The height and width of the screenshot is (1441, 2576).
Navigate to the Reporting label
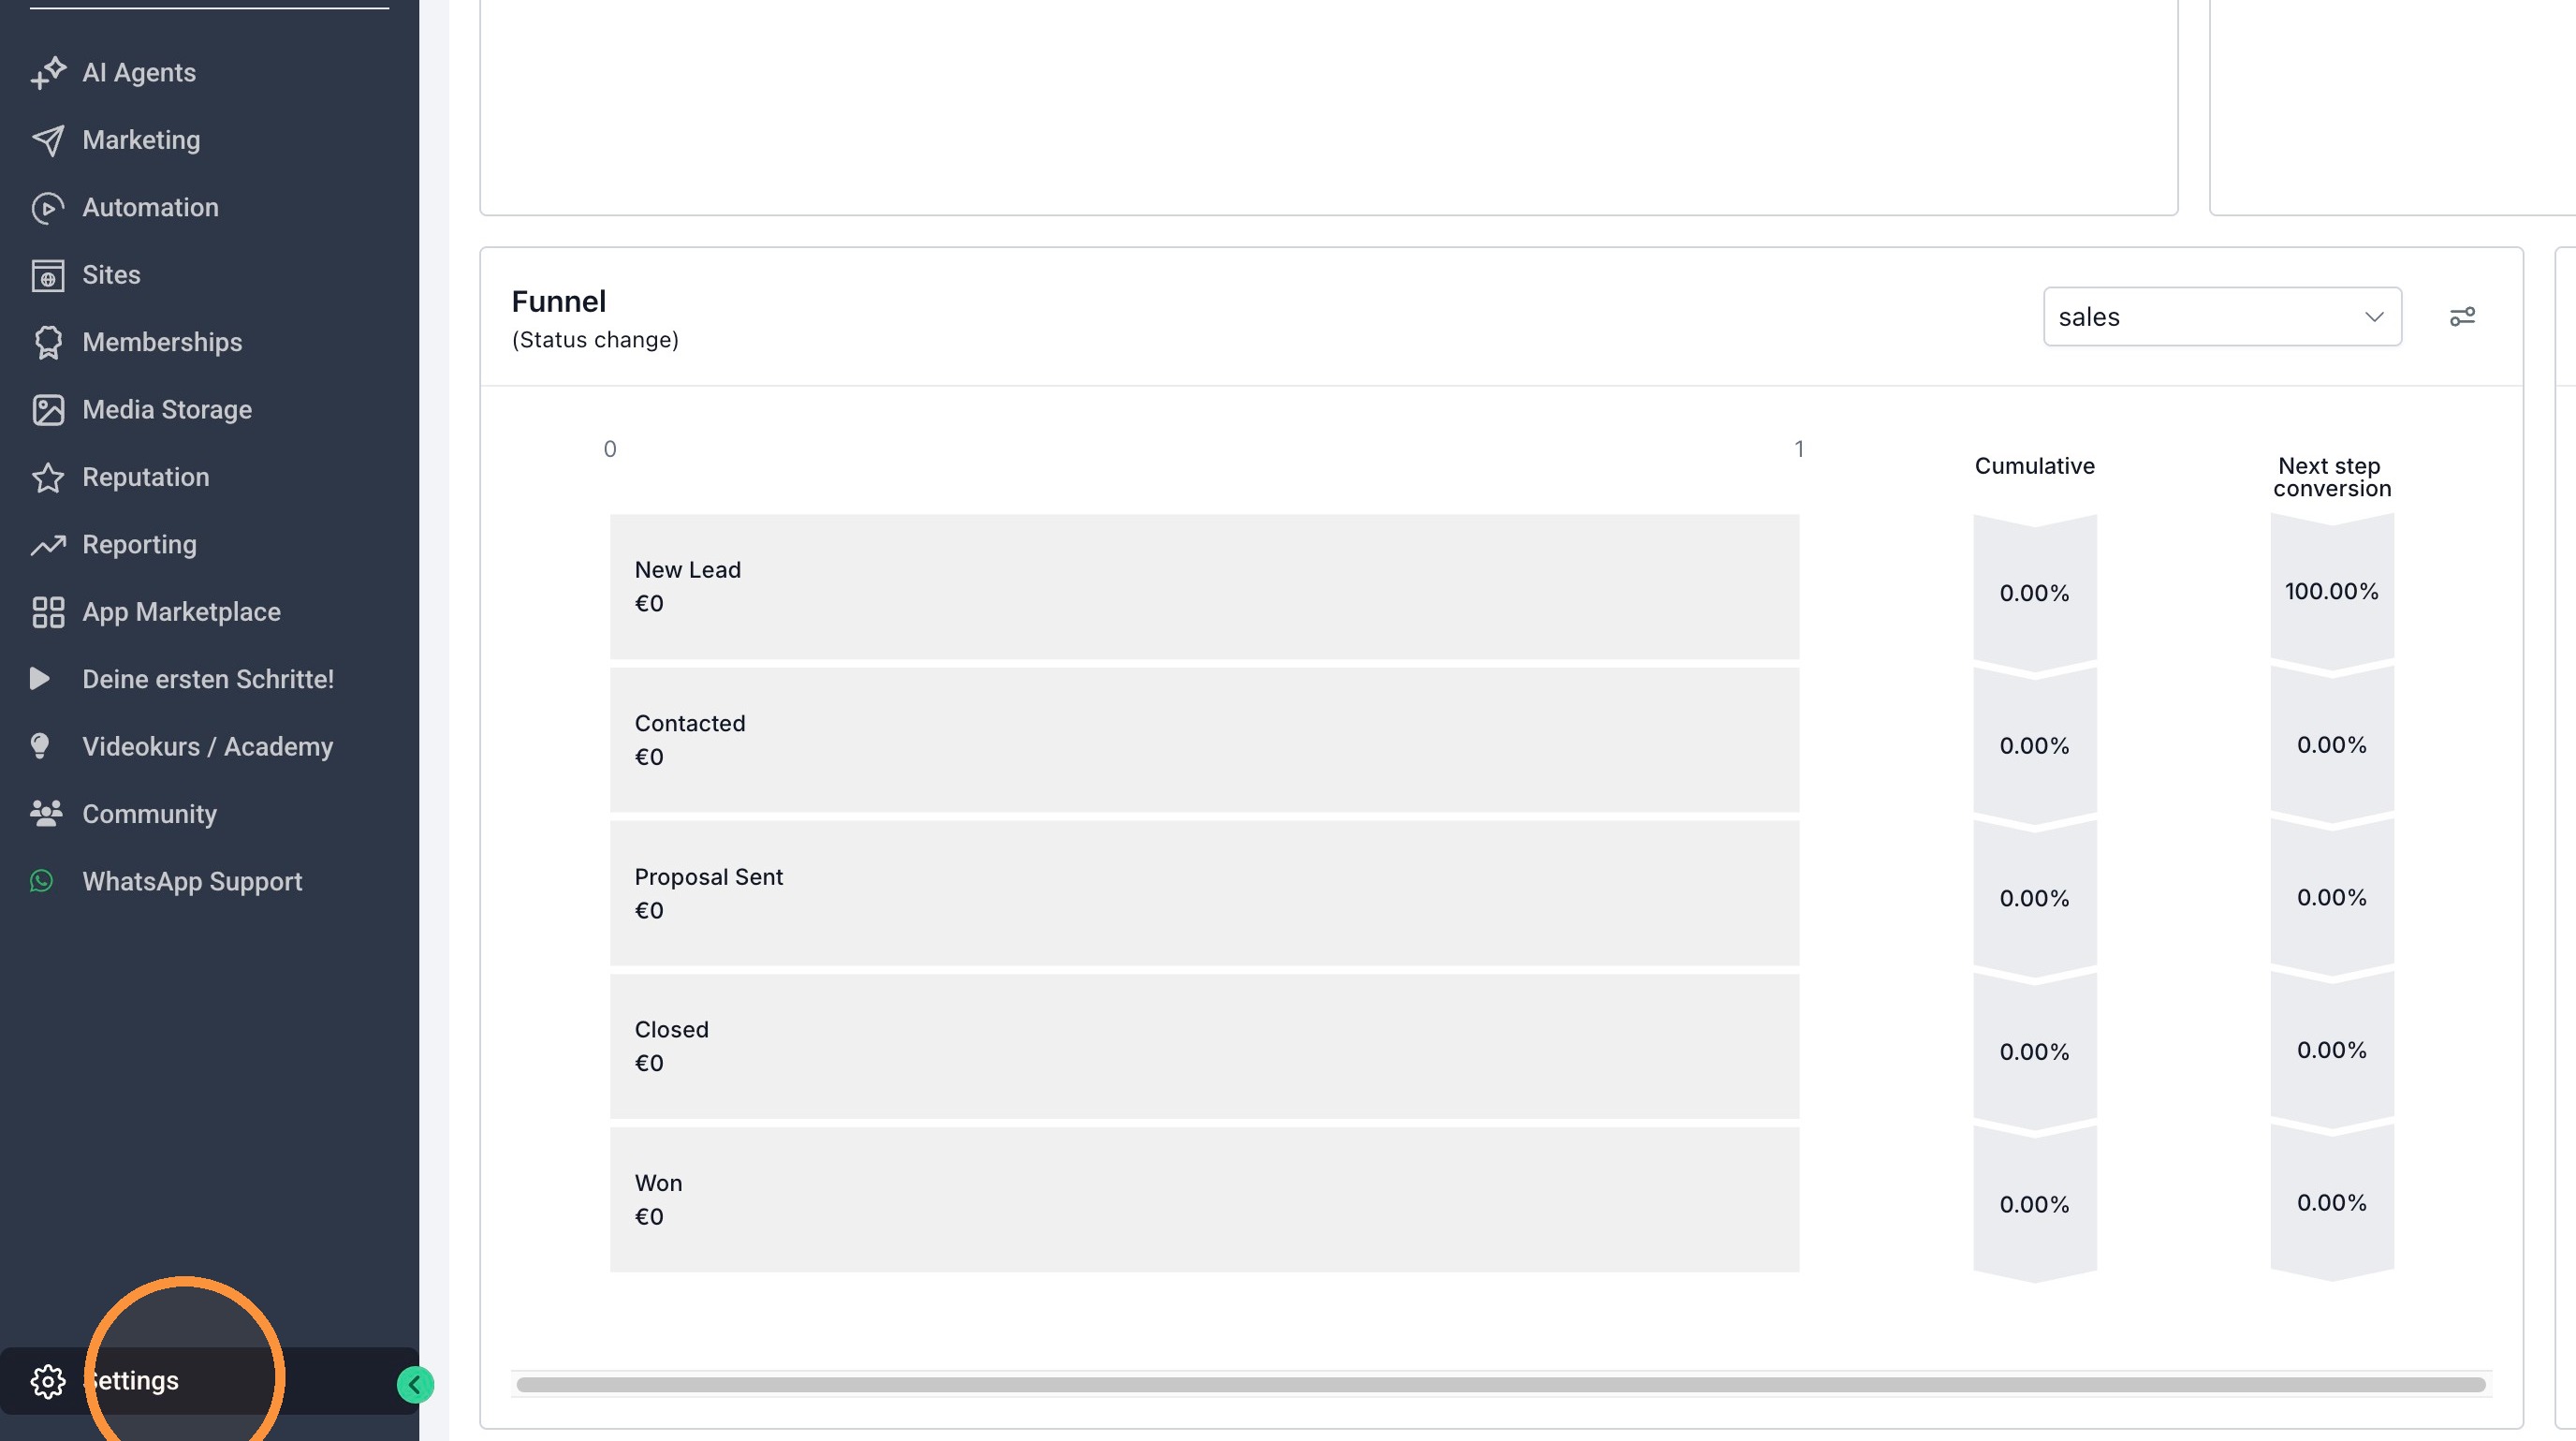click(x=139, y=545)
